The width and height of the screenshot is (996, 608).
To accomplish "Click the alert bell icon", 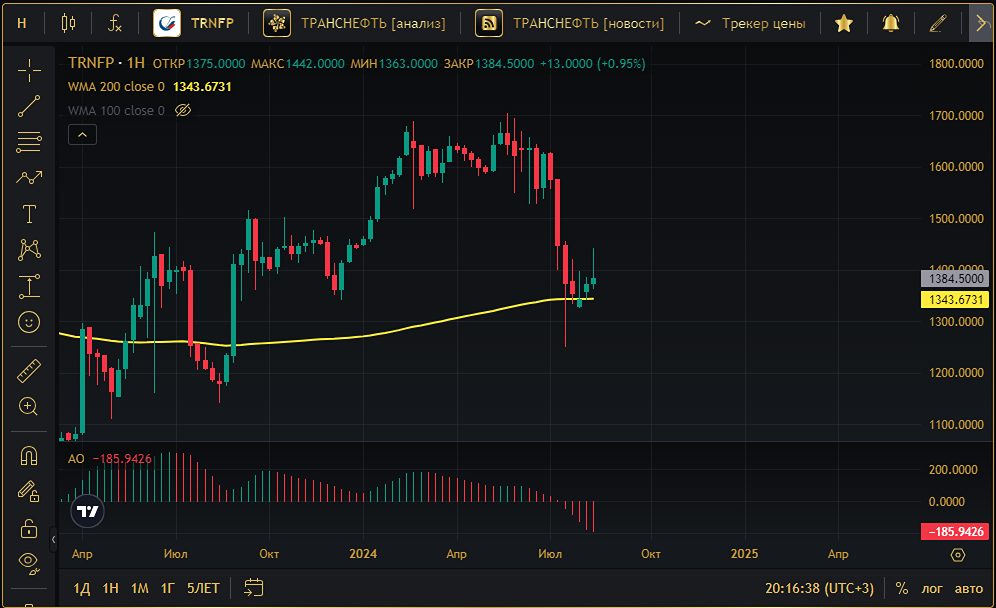I will pos(890,23).
